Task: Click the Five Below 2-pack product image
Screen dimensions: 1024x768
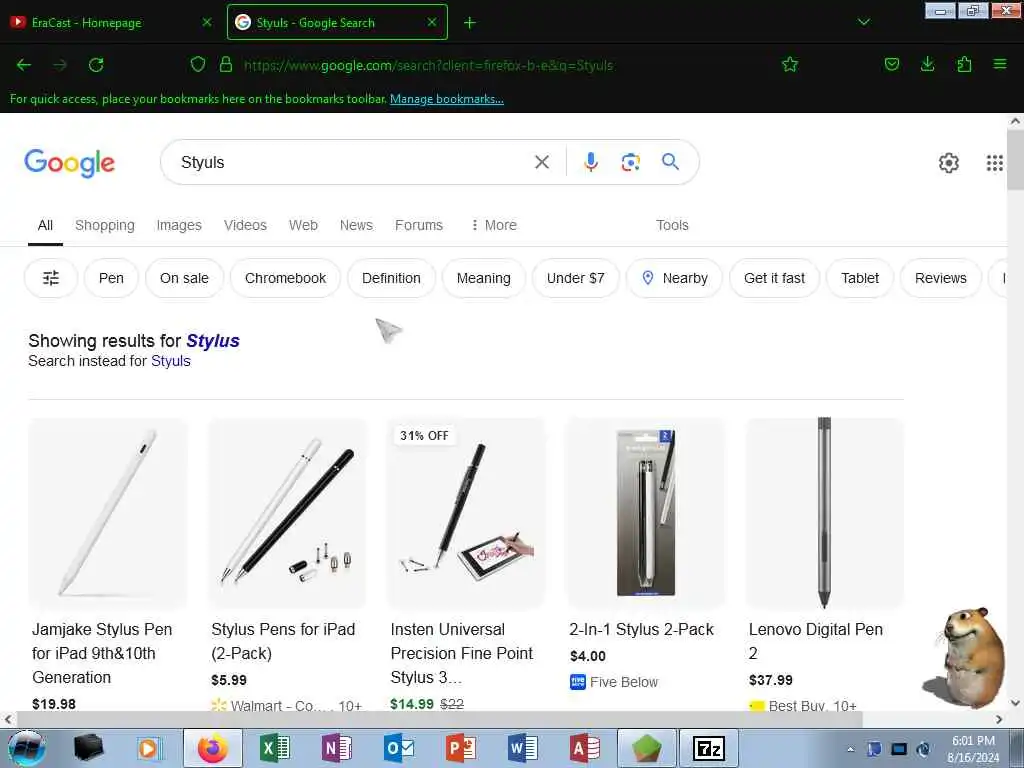Action: pyautogui.click(x=645, y=513)
